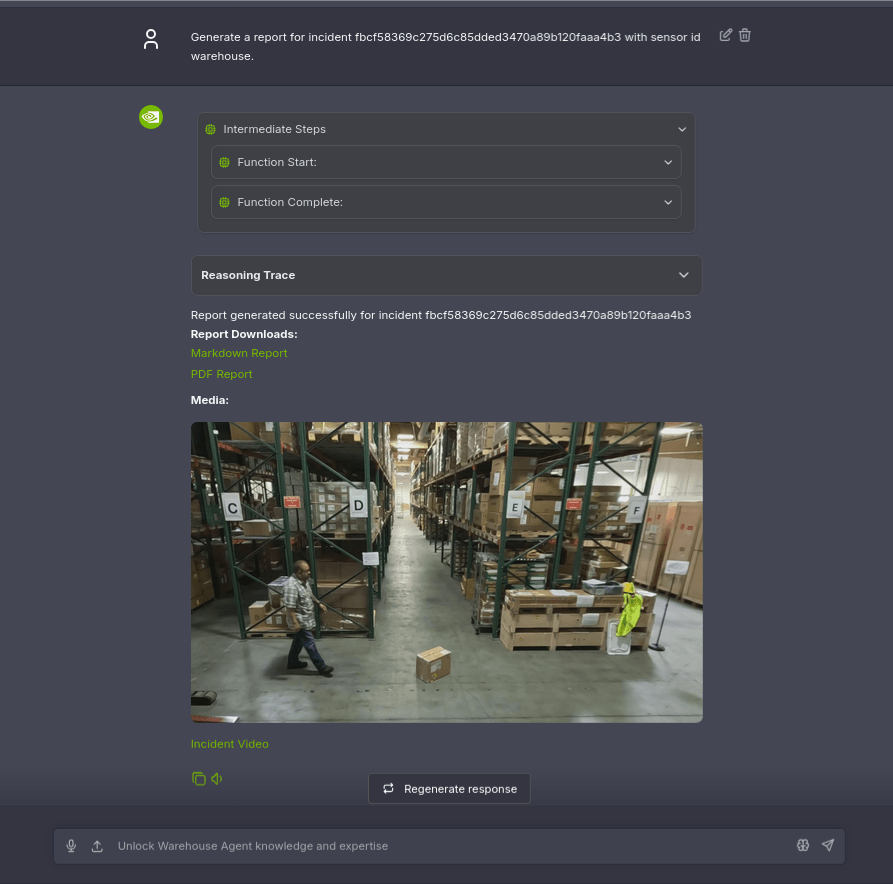Click the upload file icon
The height and width of the screenshot is (884, 893).
pyautogui.click(x=97, y=846)
